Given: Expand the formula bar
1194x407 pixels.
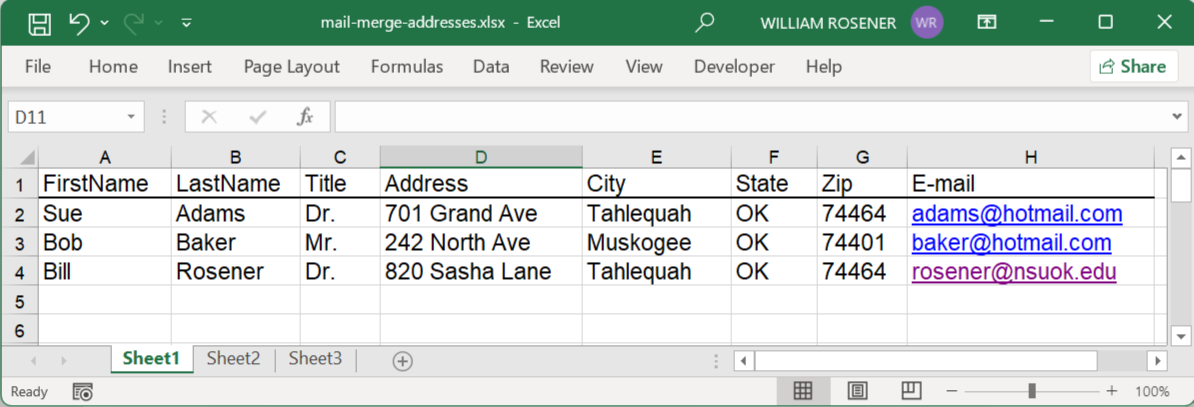Looking at the screenshot, I should [x=1176, y=117].
